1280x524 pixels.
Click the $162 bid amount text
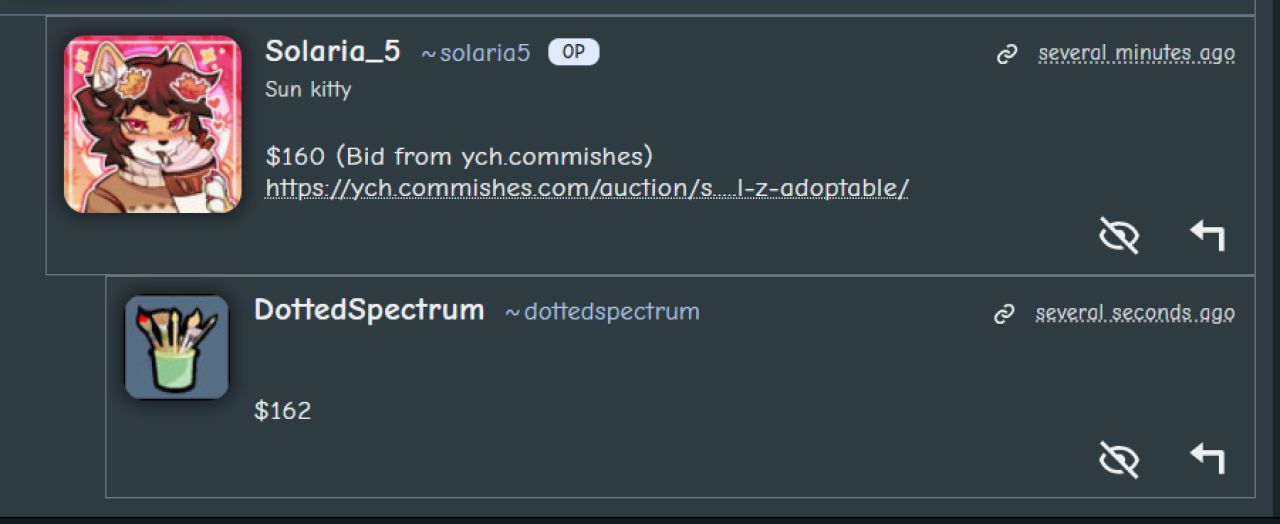click(x=283, y=411)
